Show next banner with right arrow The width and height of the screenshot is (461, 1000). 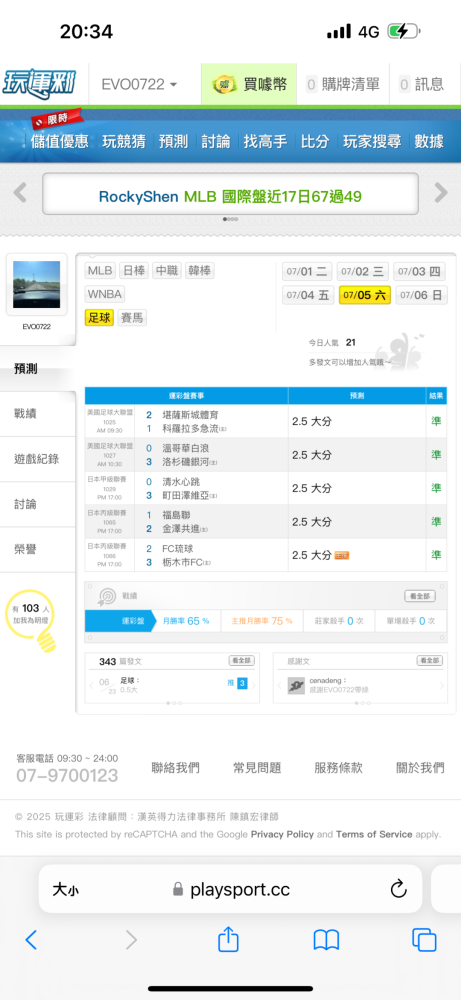(441, 192)
